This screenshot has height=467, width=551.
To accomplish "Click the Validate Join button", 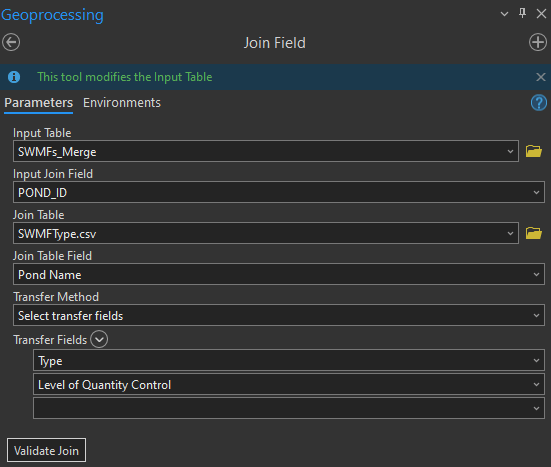I will pyautogui.click(x=46, y=450).
